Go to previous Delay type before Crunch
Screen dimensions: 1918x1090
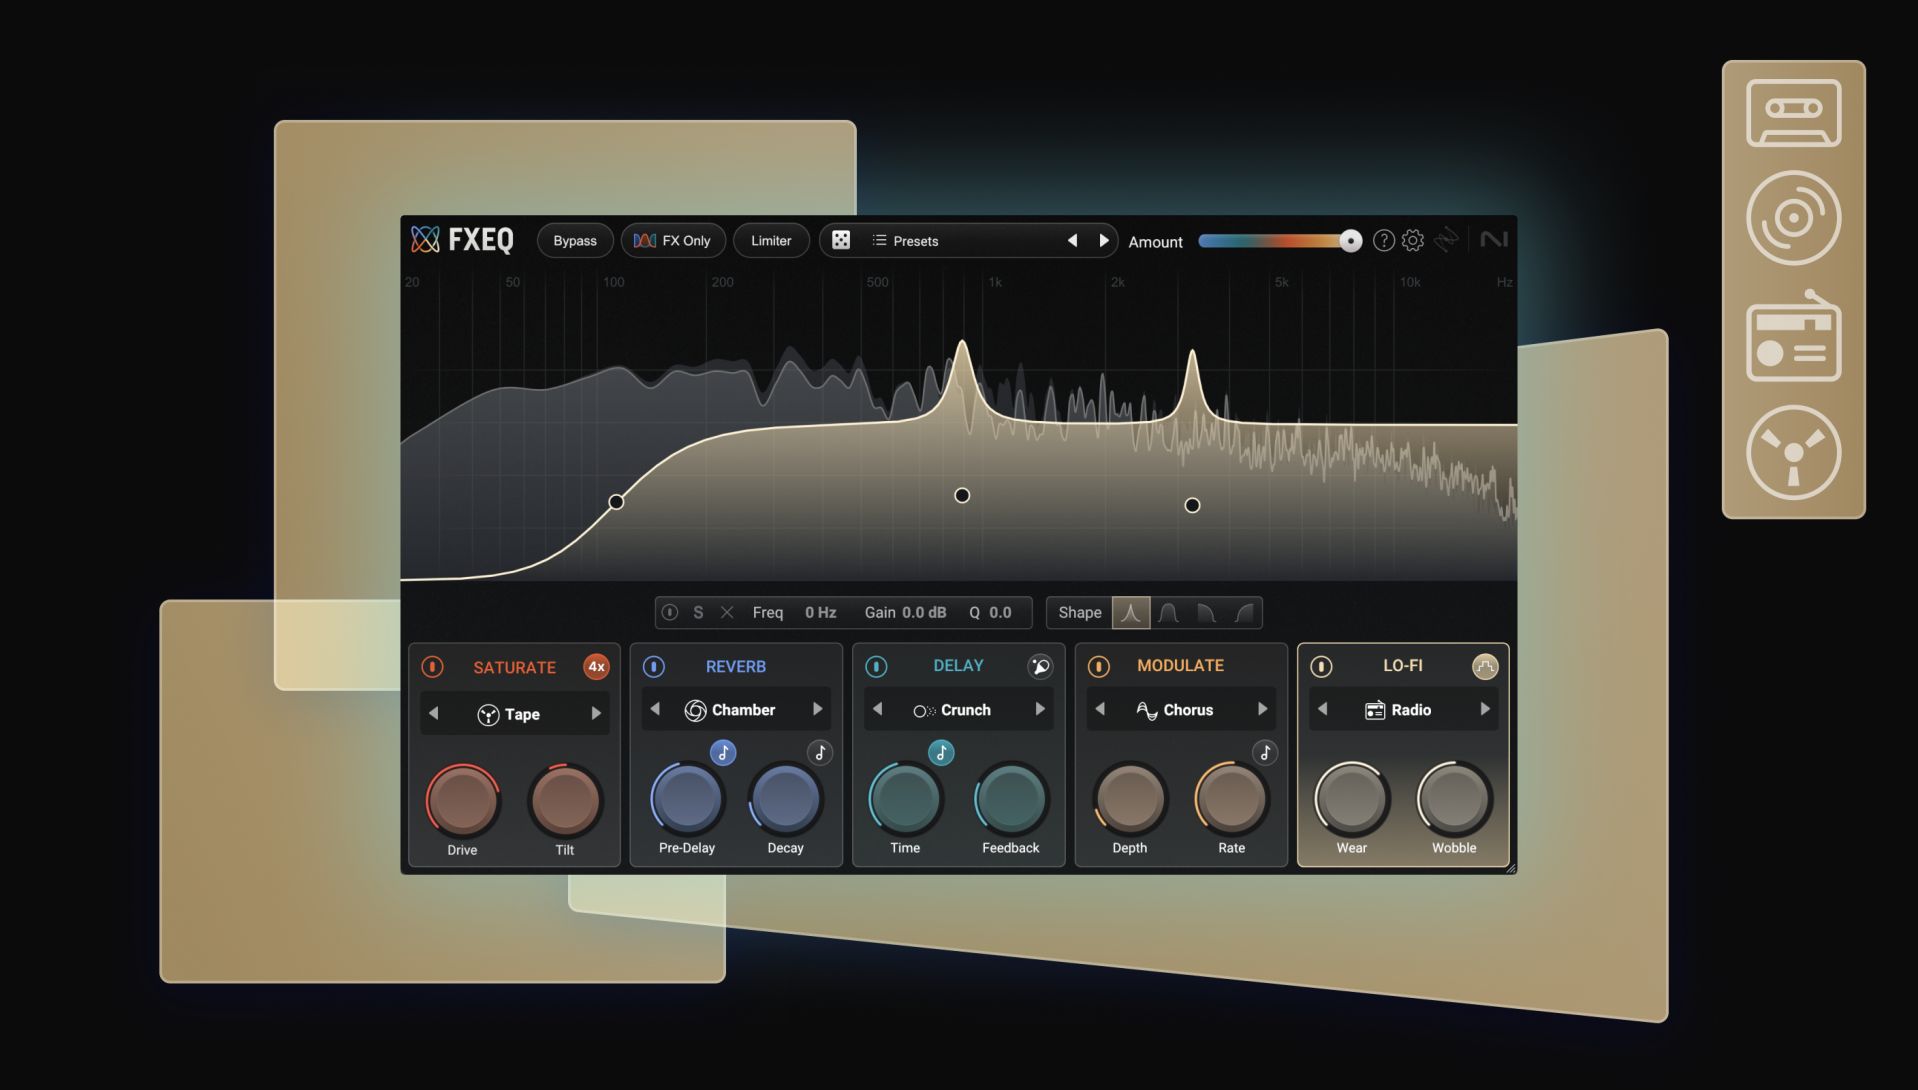(877, 709)
